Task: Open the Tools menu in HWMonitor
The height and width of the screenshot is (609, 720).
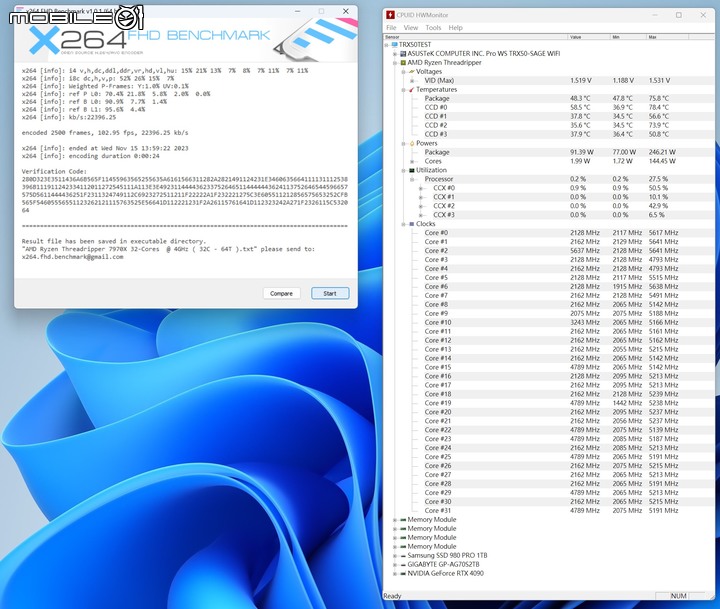Action: tap(433, 28)
